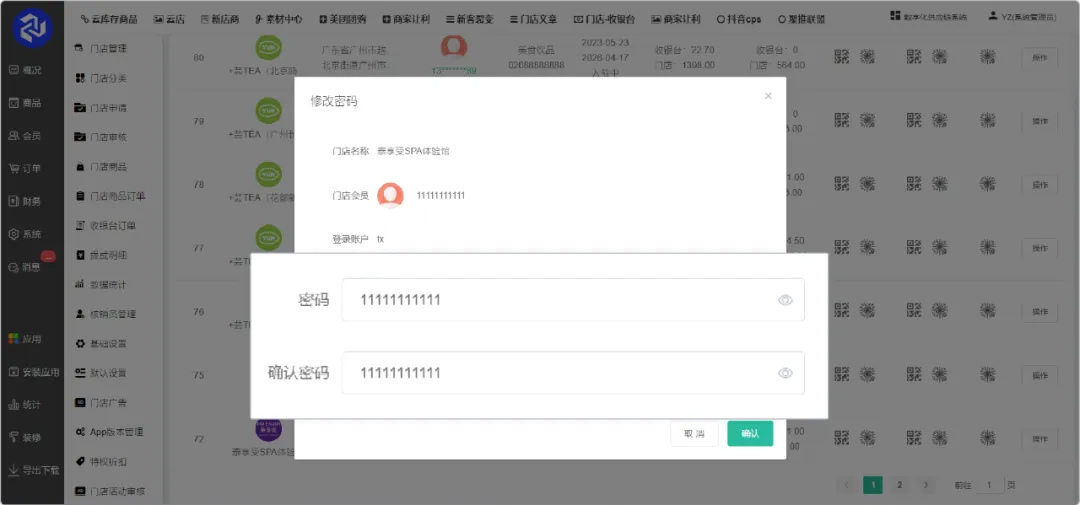The height and width of the screenshot is (505, 1080).
Task: Open the 概况 overview section
Action: tap(25, 70)
